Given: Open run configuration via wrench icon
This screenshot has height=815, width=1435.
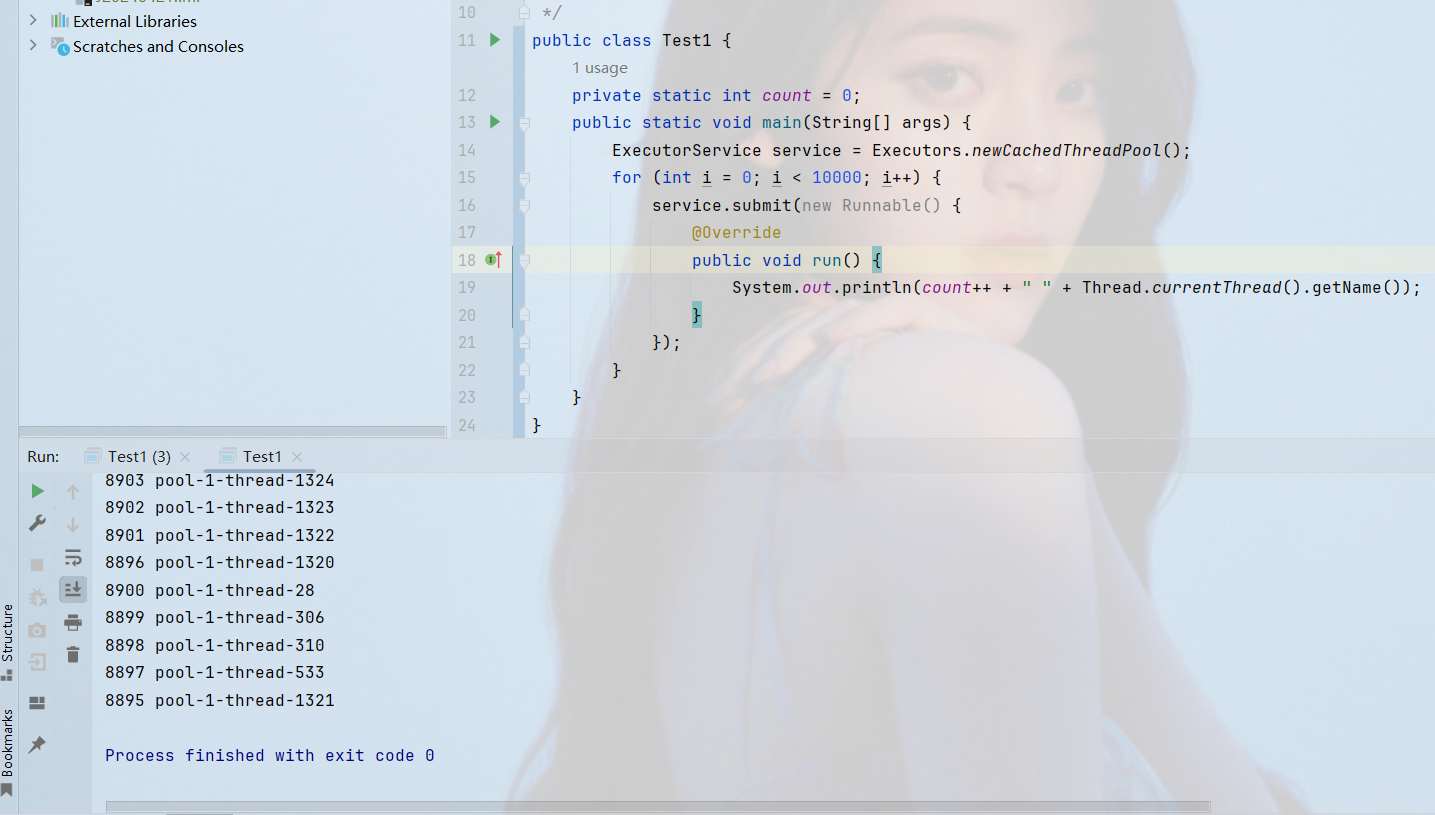Looking at the screenshot, I should (37, 523).
